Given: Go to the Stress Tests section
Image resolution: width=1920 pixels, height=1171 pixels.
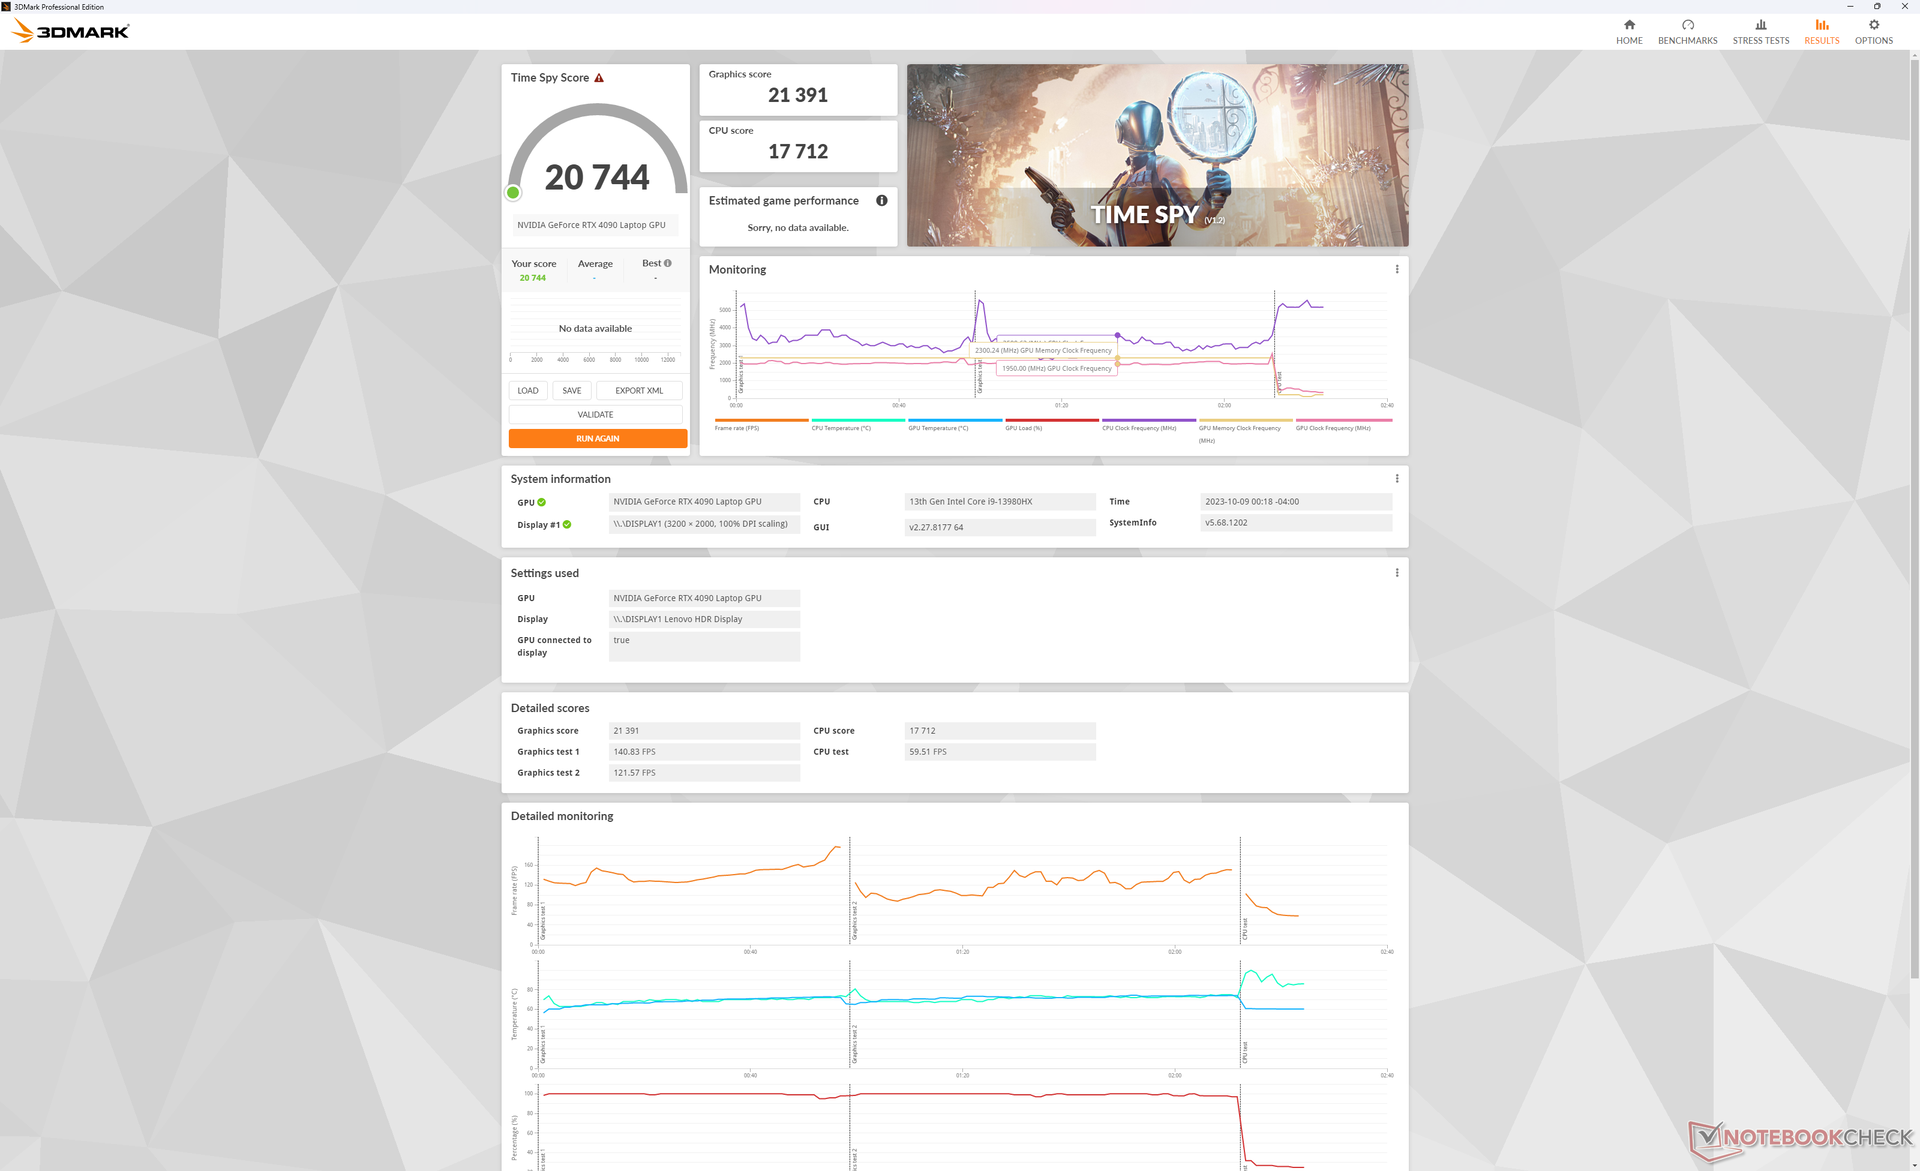Looking at the screenshot, I should coord(1760,31).
